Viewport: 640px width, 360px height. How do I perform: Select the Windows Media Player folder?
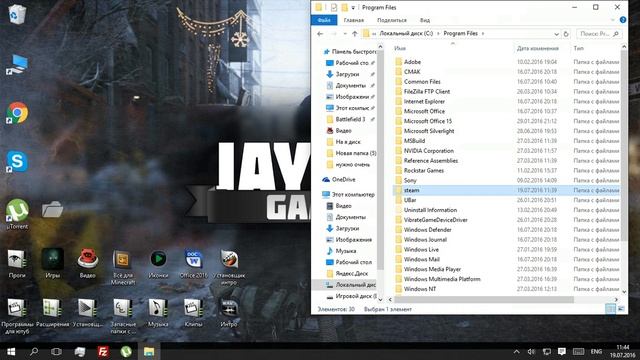[432, 269]
